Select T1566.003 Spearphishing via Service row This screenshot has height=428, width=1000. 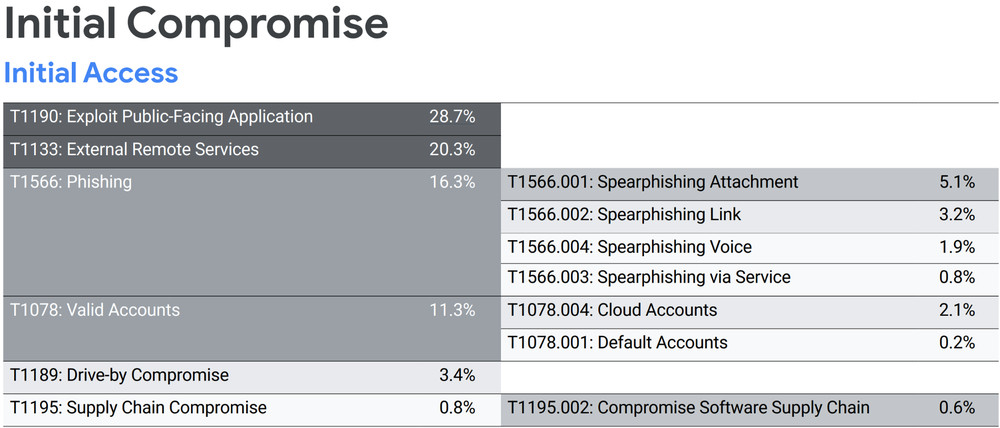point(649,277)
